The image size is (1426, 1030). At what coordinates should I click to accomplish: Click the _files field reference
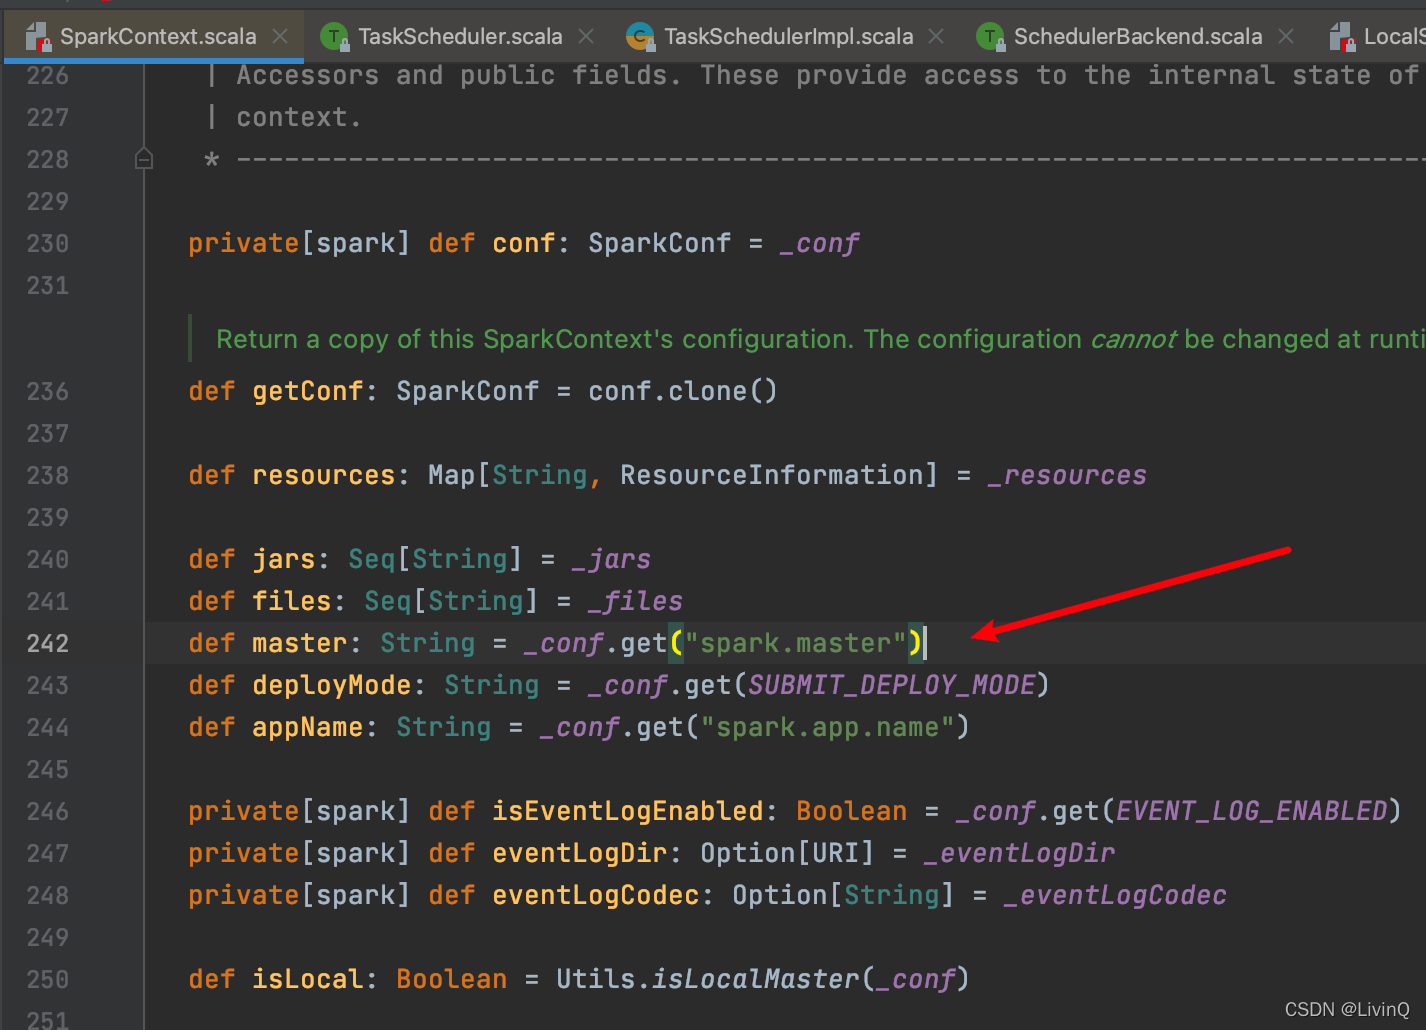(635, 601)
